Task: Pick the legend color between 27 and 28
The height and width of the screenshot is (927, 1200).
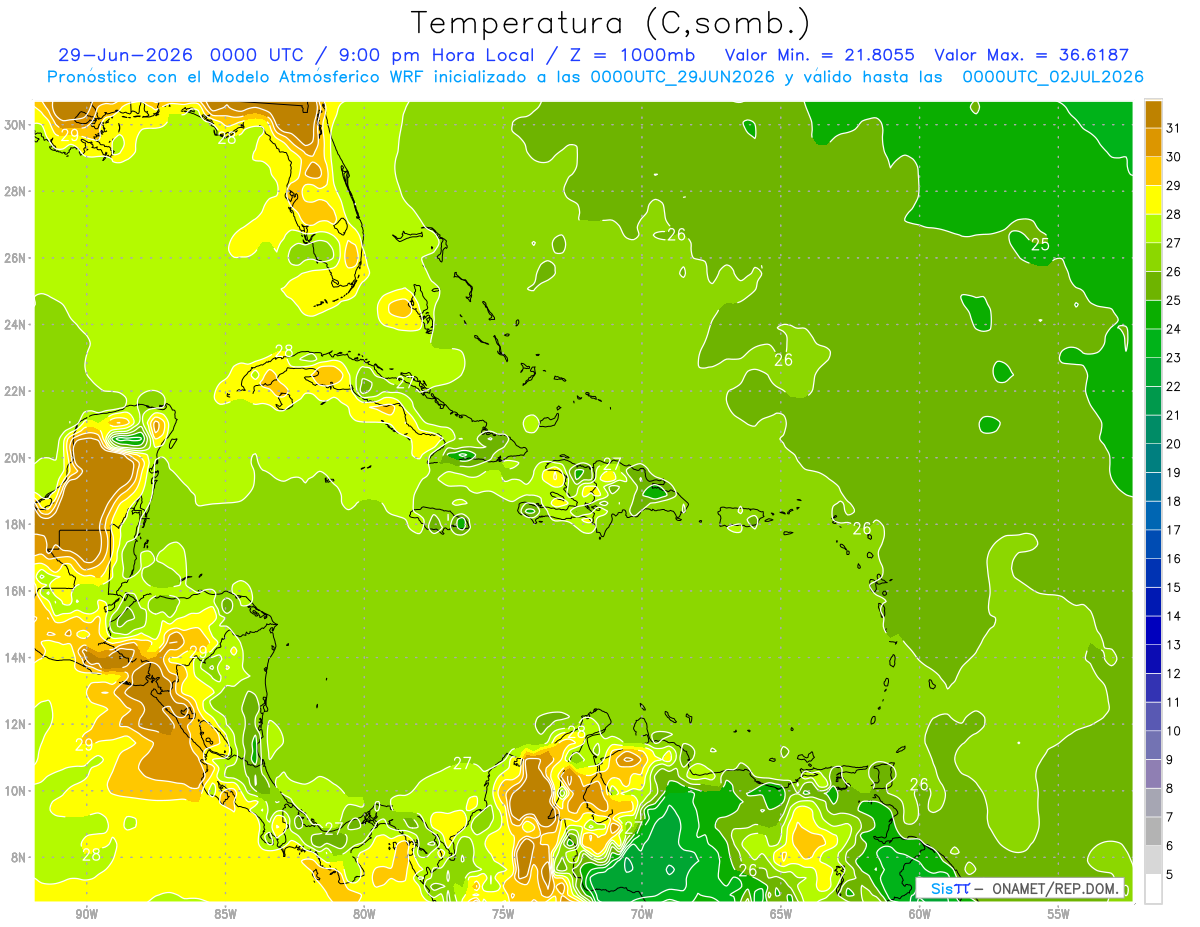Action: [x=1153, y=229]
